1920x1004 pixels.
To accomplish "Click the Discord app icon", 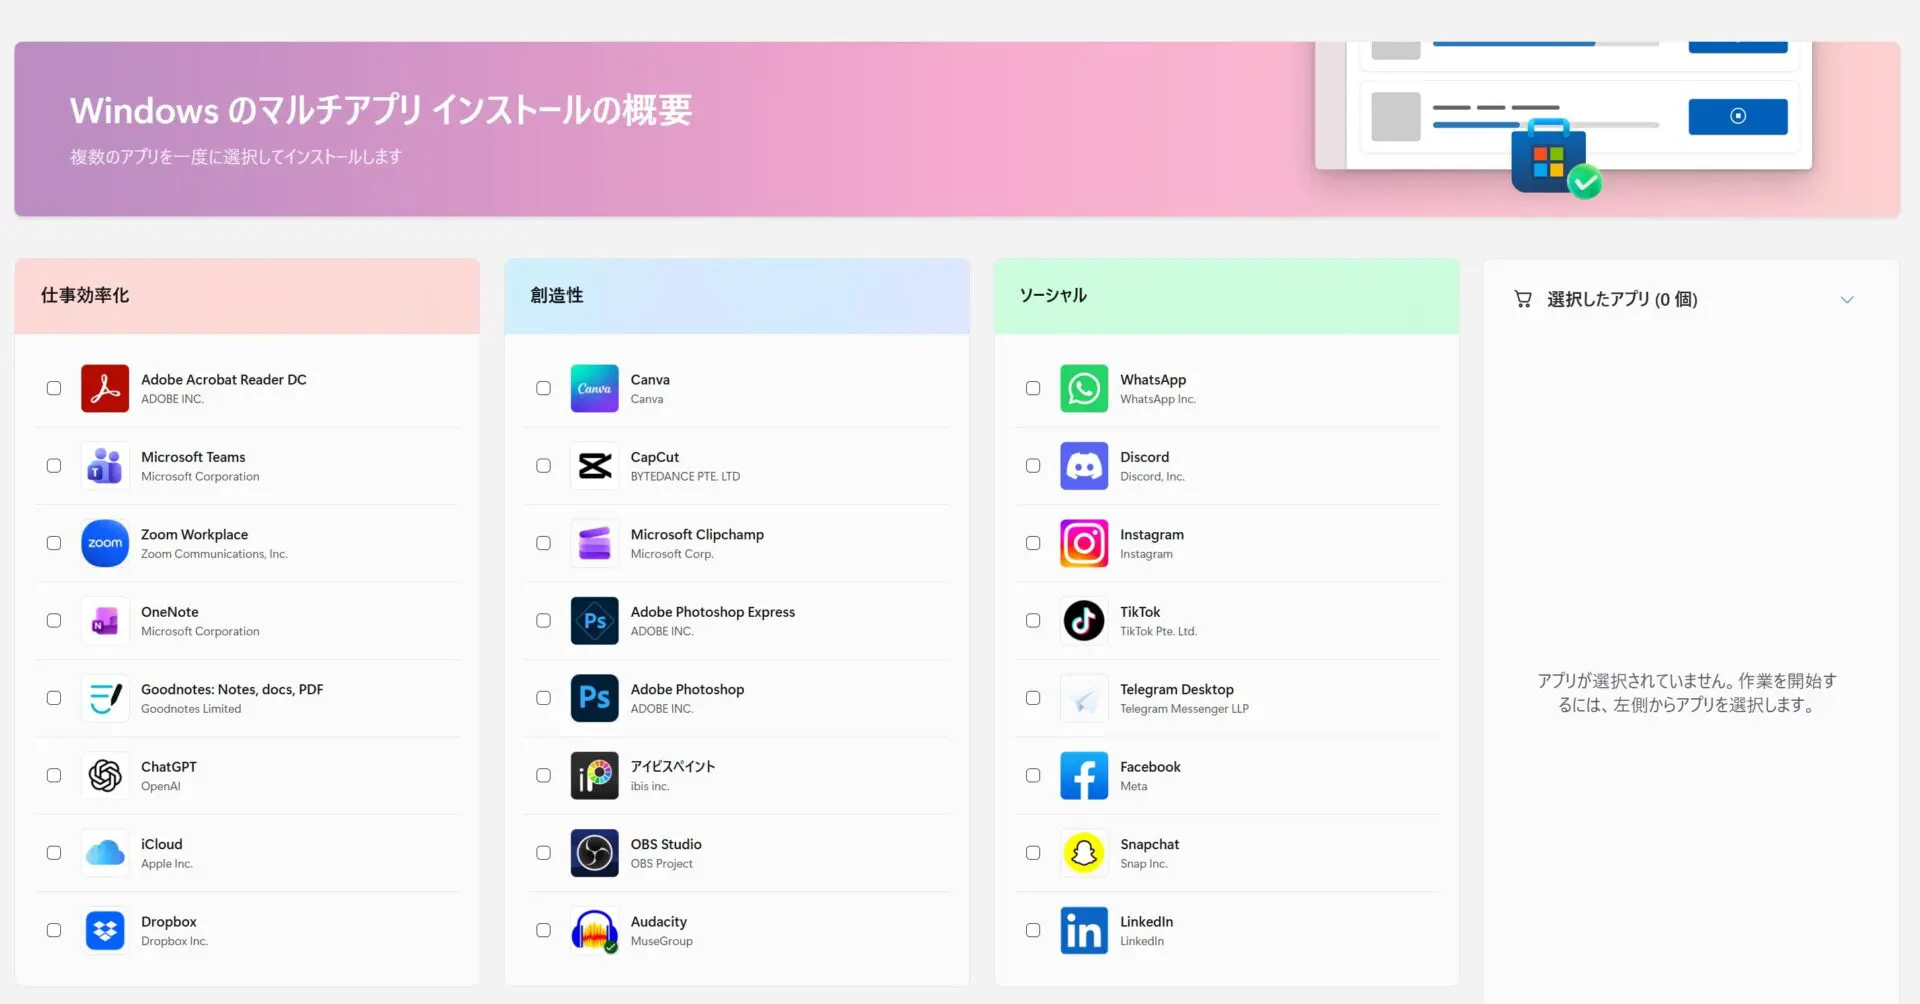I will [x=1084, y=466].
